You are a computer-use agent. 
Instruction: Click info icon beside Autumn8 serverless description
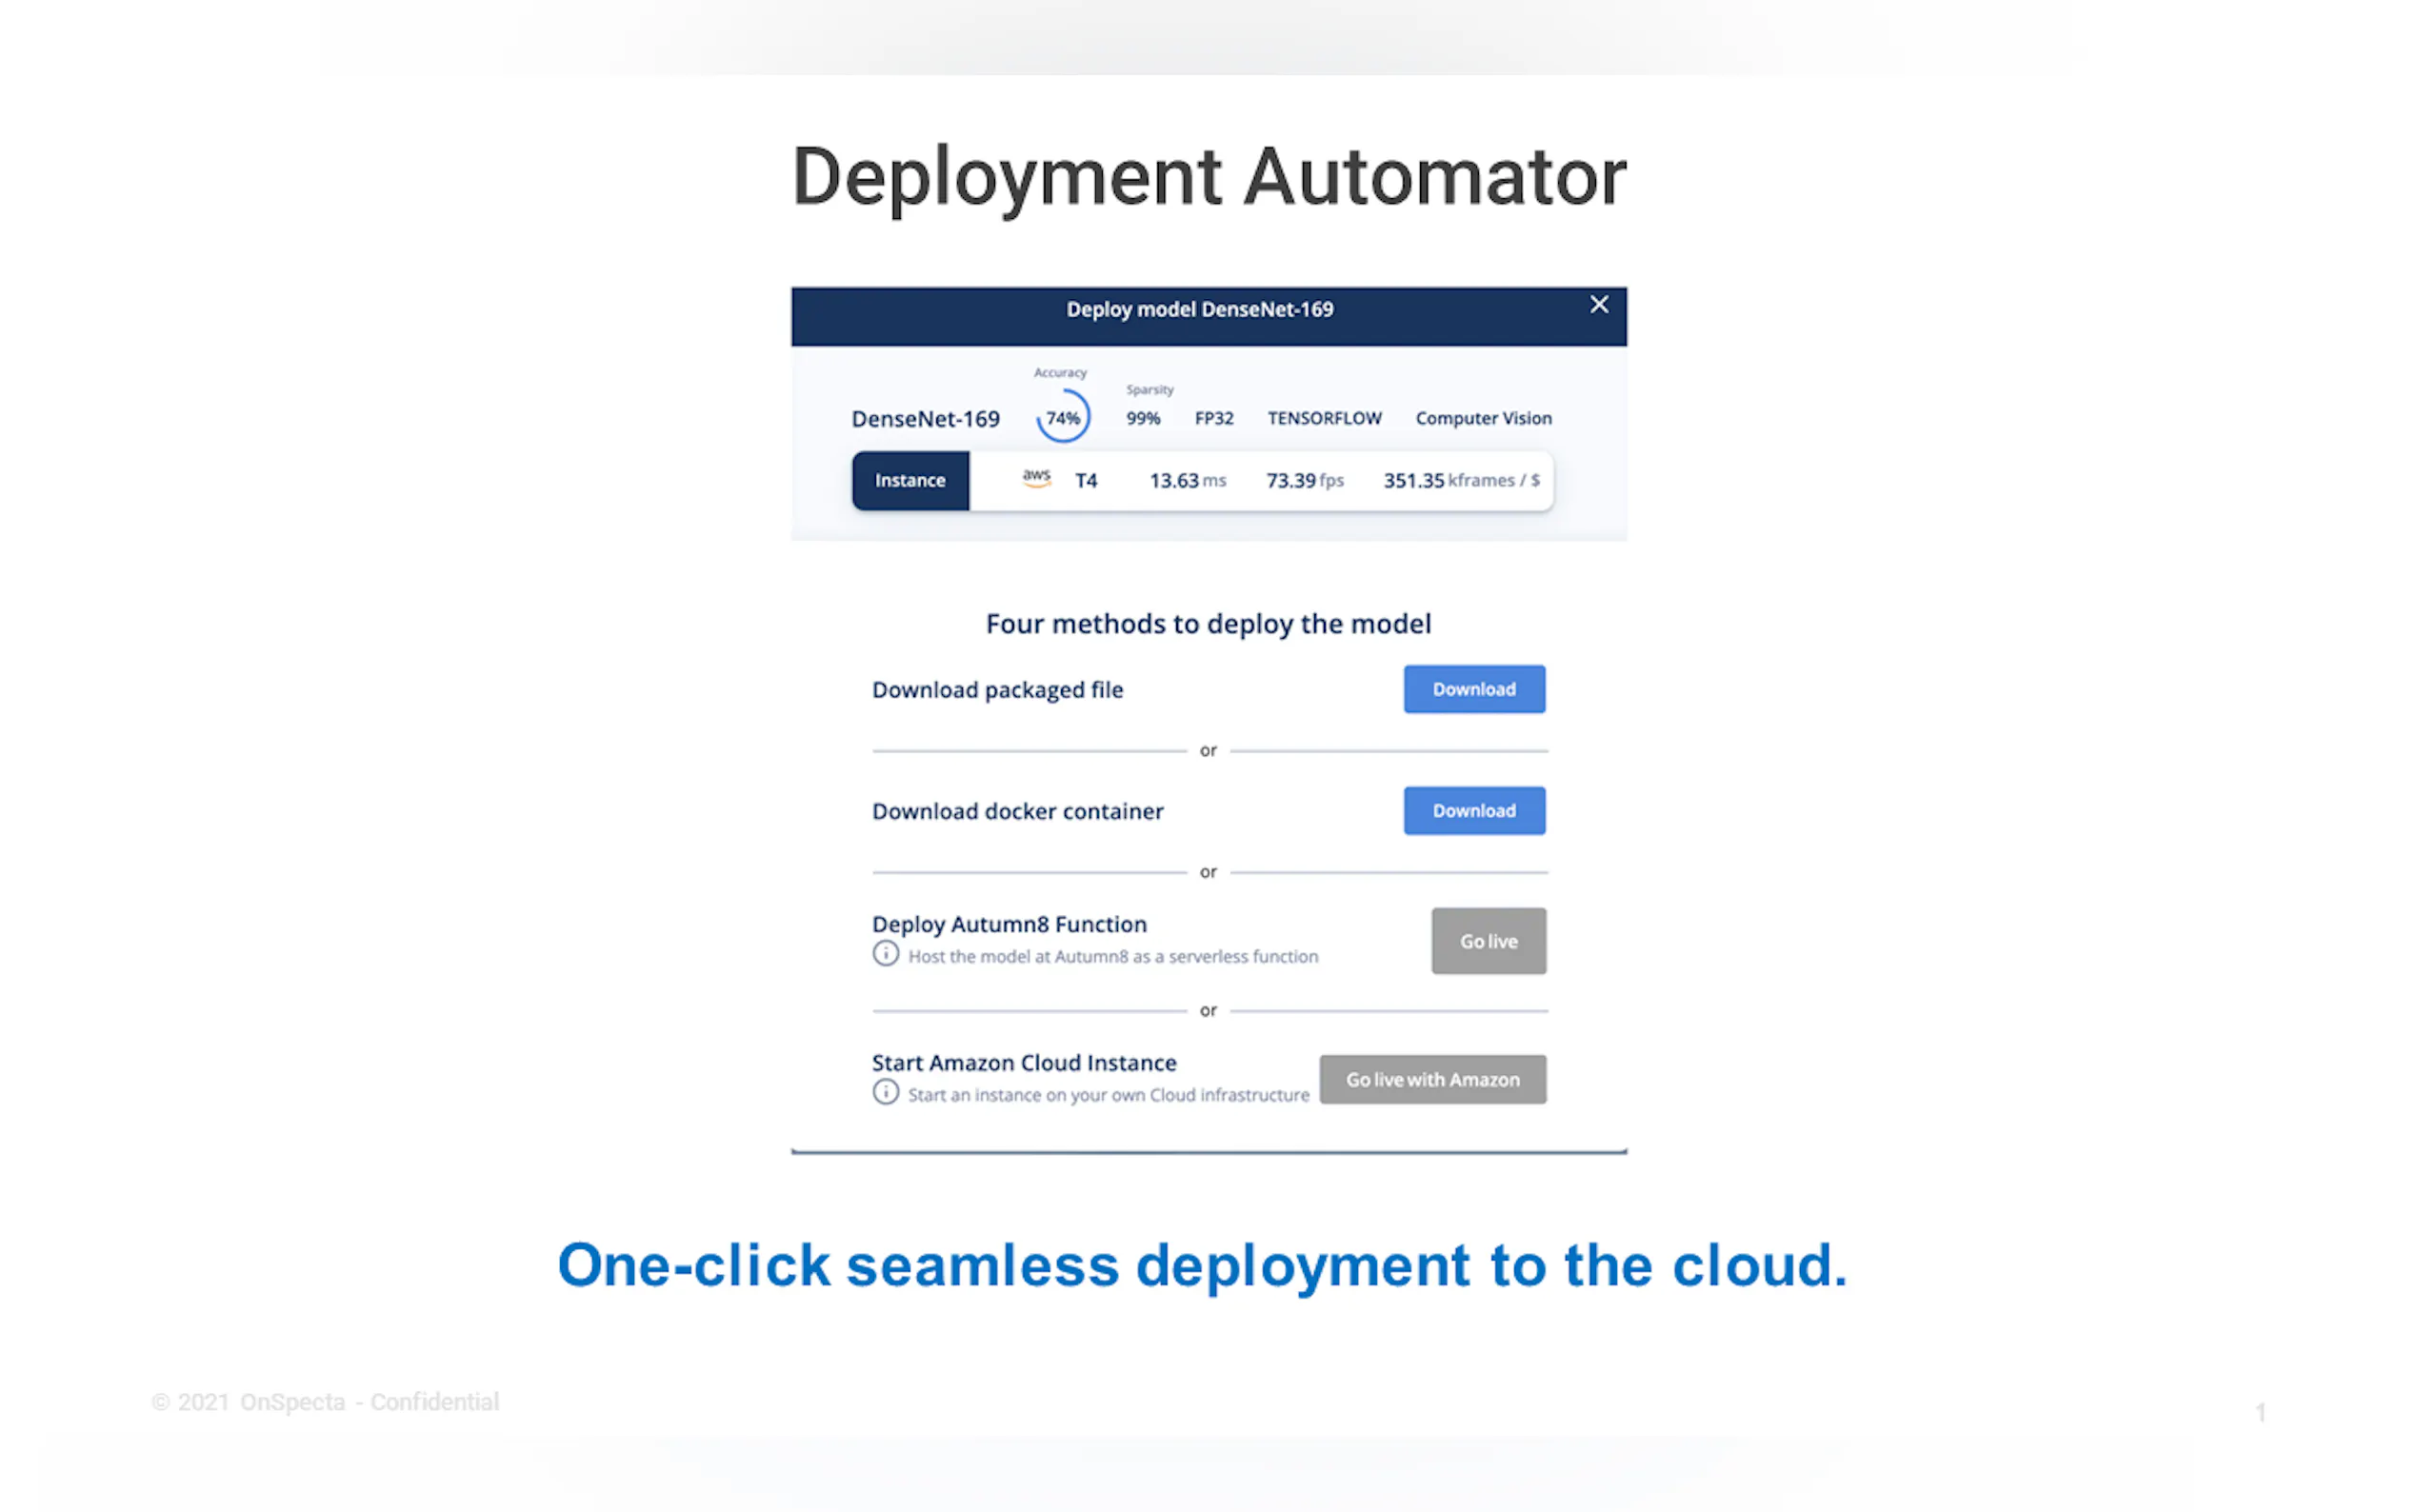(x=885, y=954)
